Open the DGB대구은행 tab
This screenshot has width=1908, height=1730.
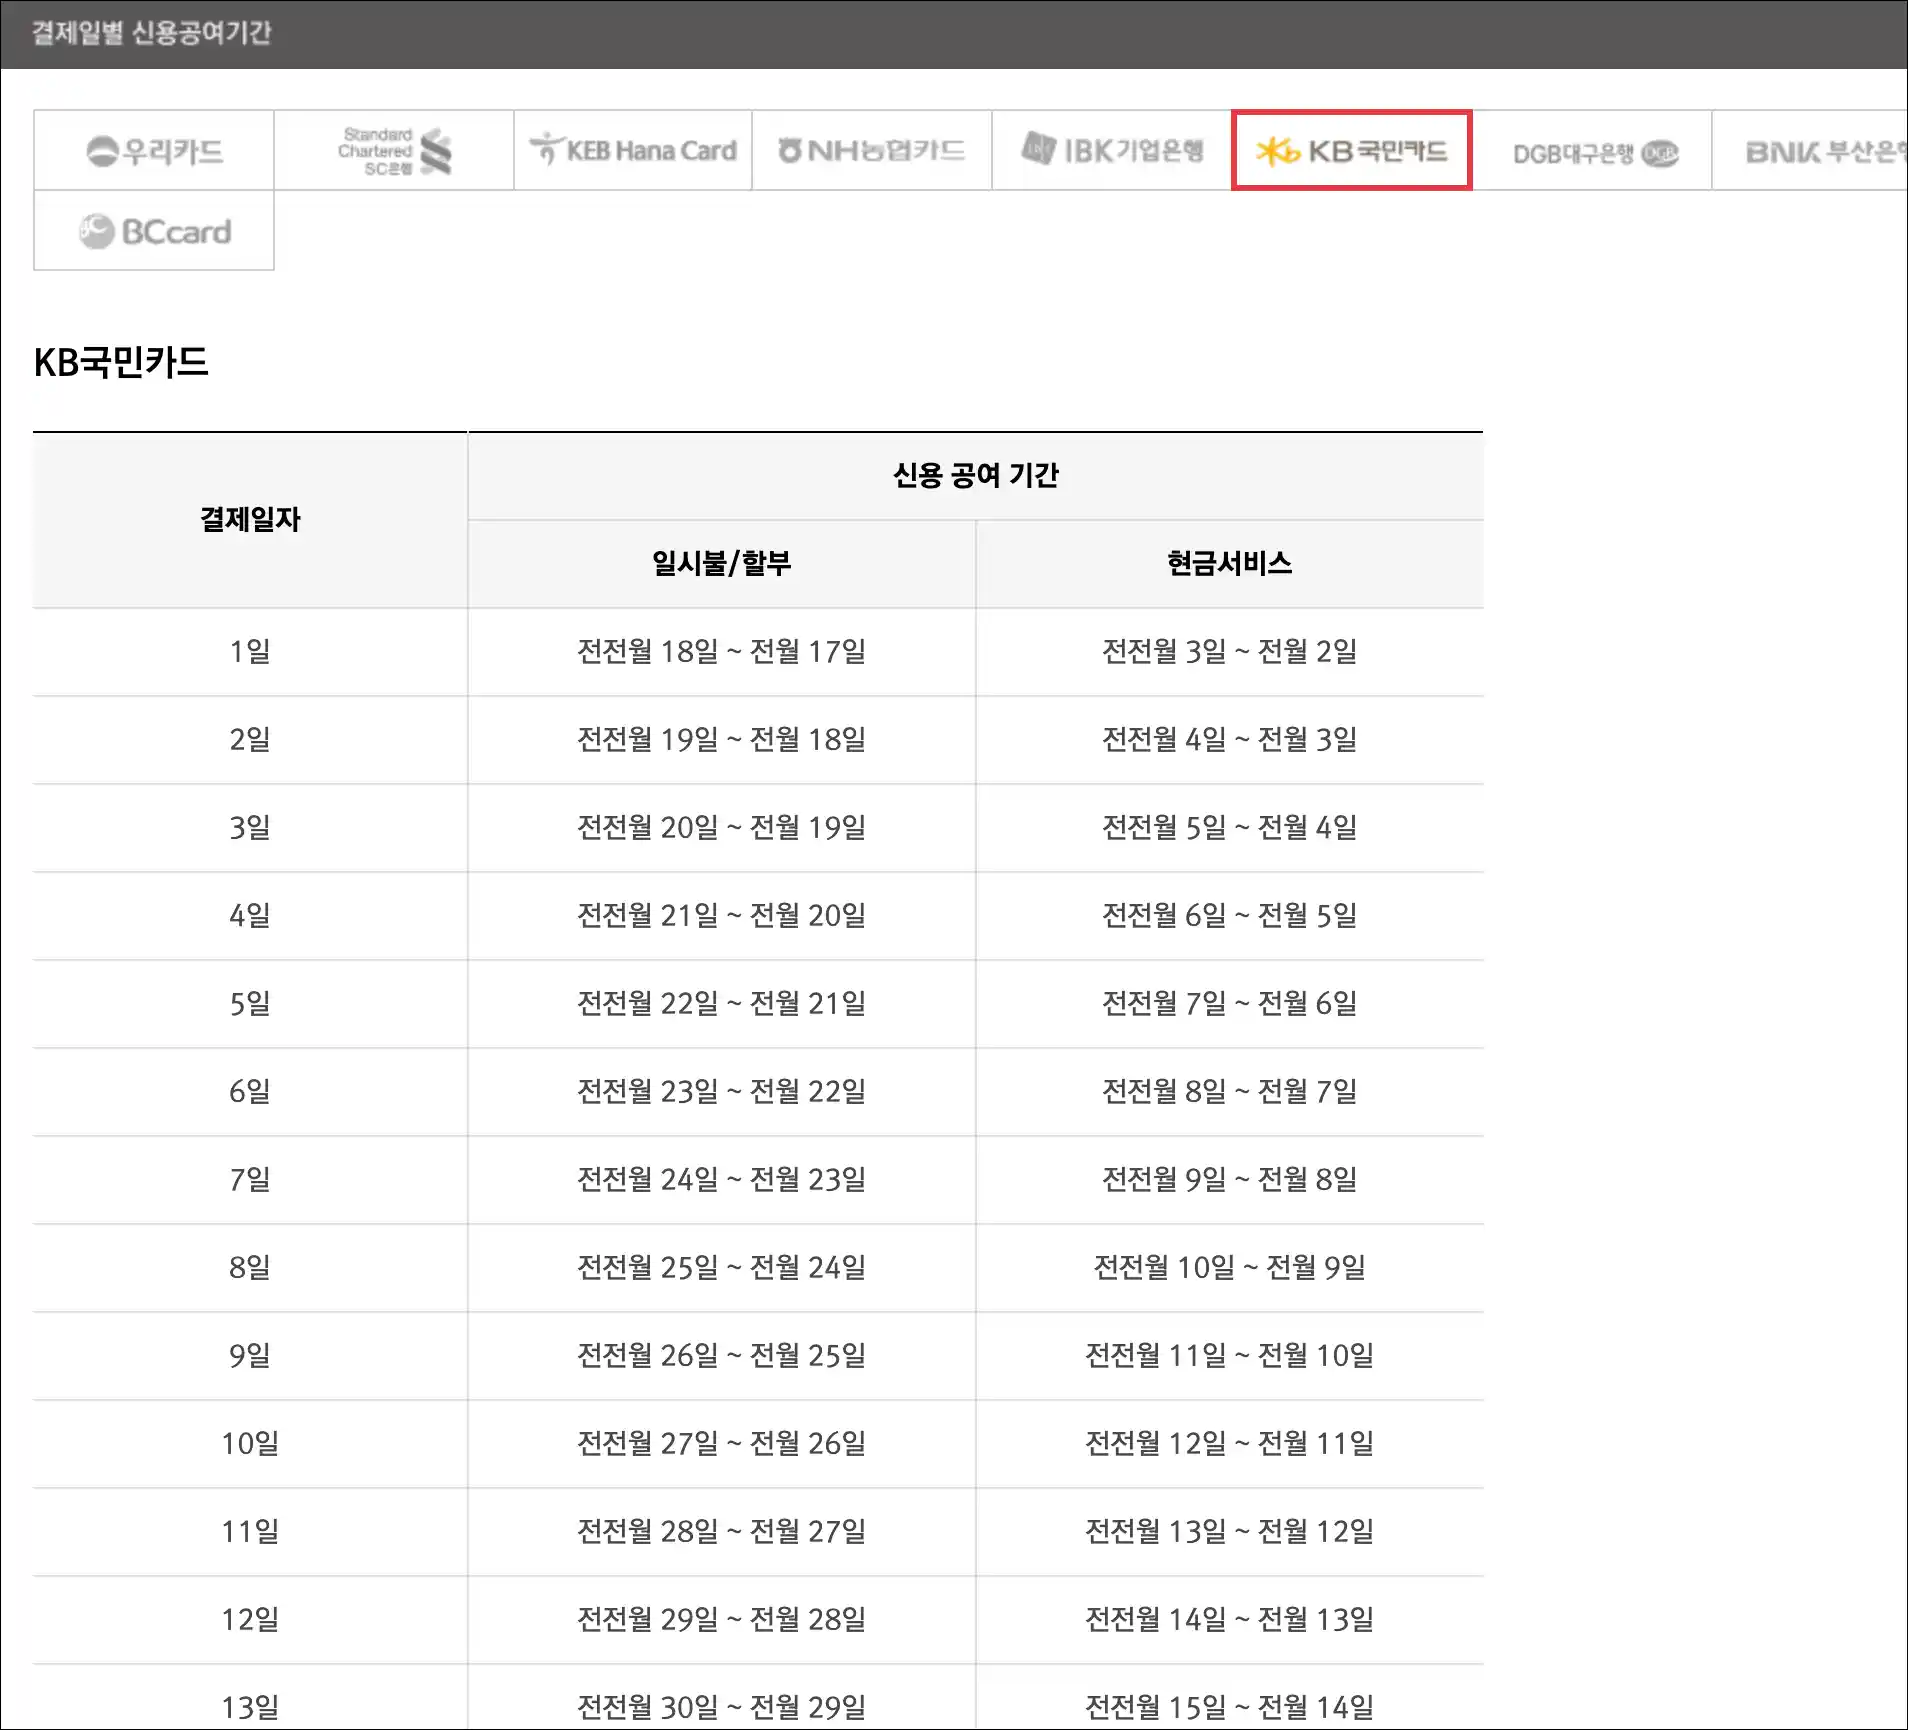tap(1592, 150)
